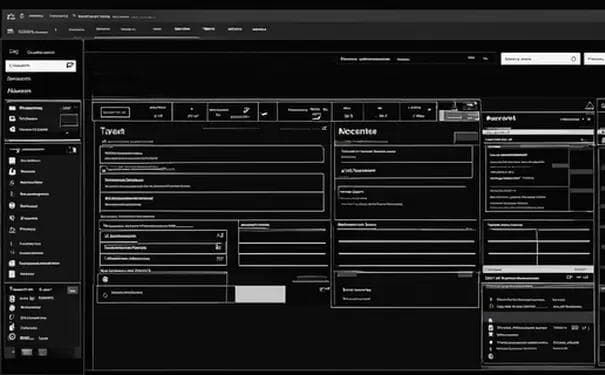Click the home icon in the title bar
605x375 pixels.
11,16
